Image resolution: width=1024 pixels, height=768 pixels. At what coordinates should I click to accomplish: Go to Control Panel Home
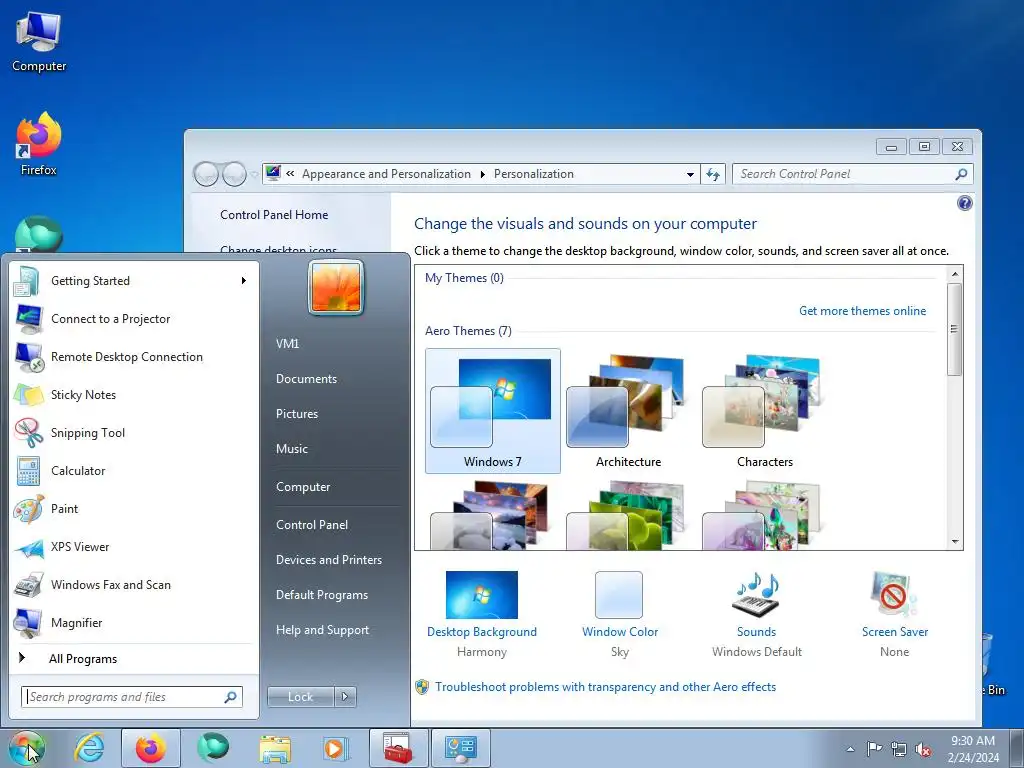click(274, 215)
